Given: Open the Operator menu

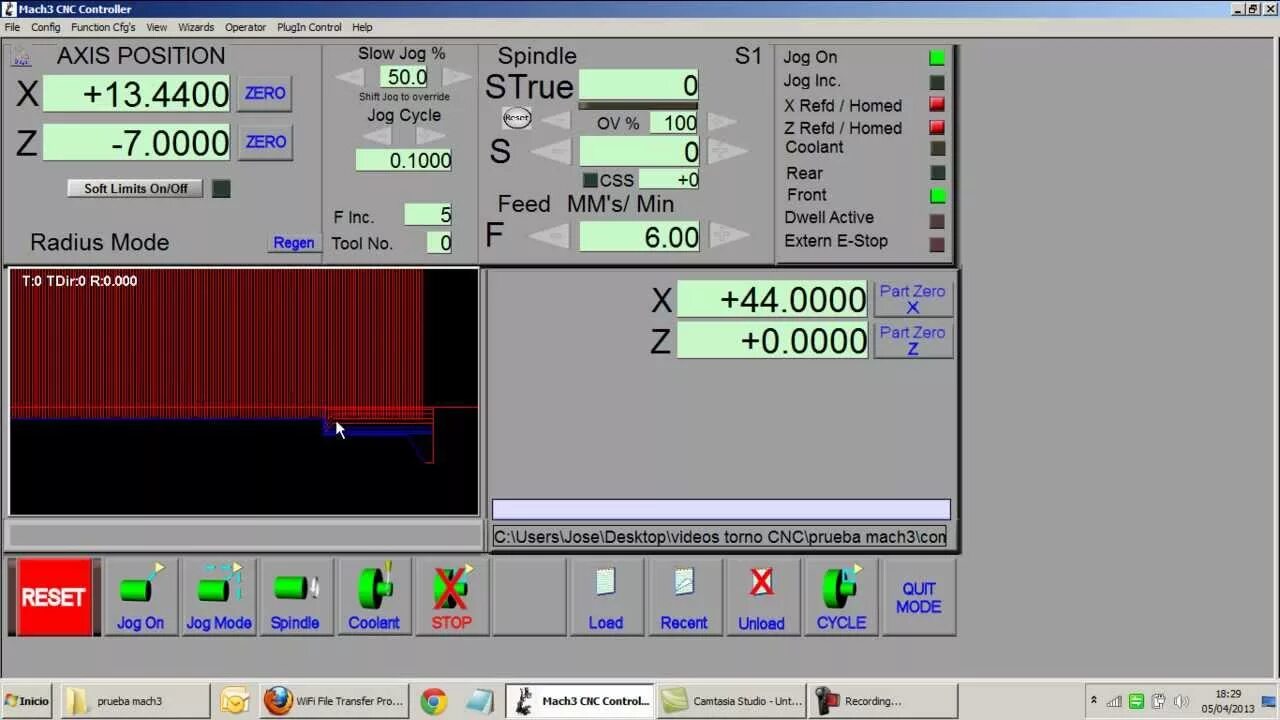Looking at the screenshot, I should 245,27.
